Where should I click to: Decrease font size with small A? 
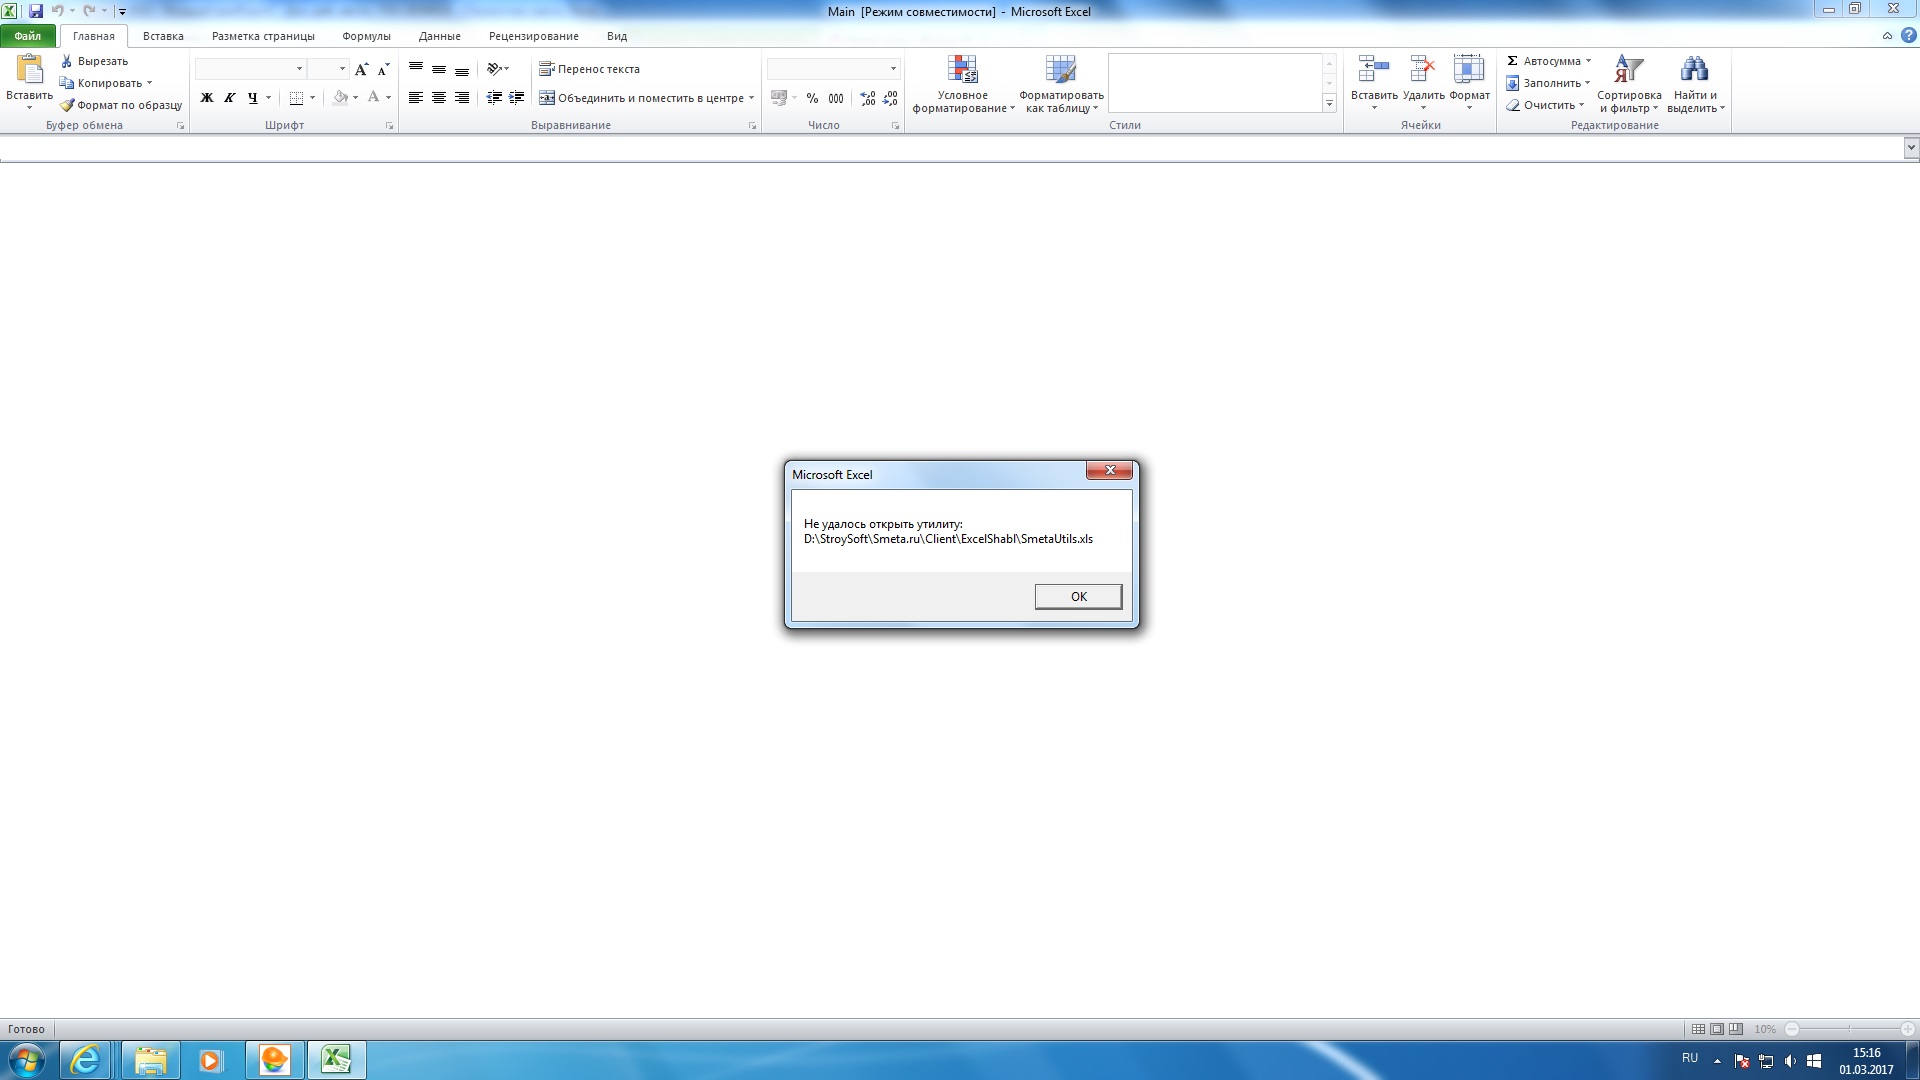point(383,69)
